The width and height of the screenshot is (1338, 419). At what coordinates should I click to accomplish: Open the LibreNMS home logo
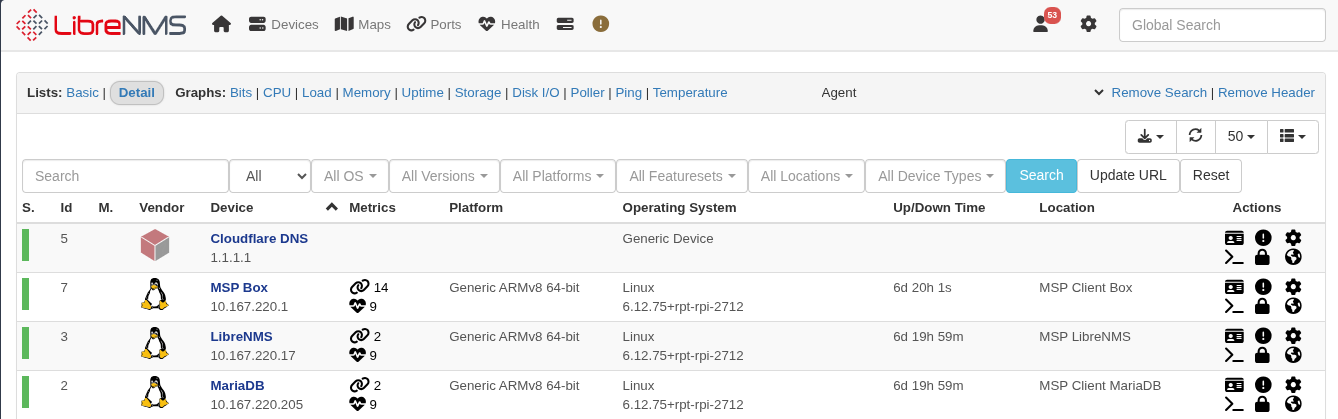[102, 24]
